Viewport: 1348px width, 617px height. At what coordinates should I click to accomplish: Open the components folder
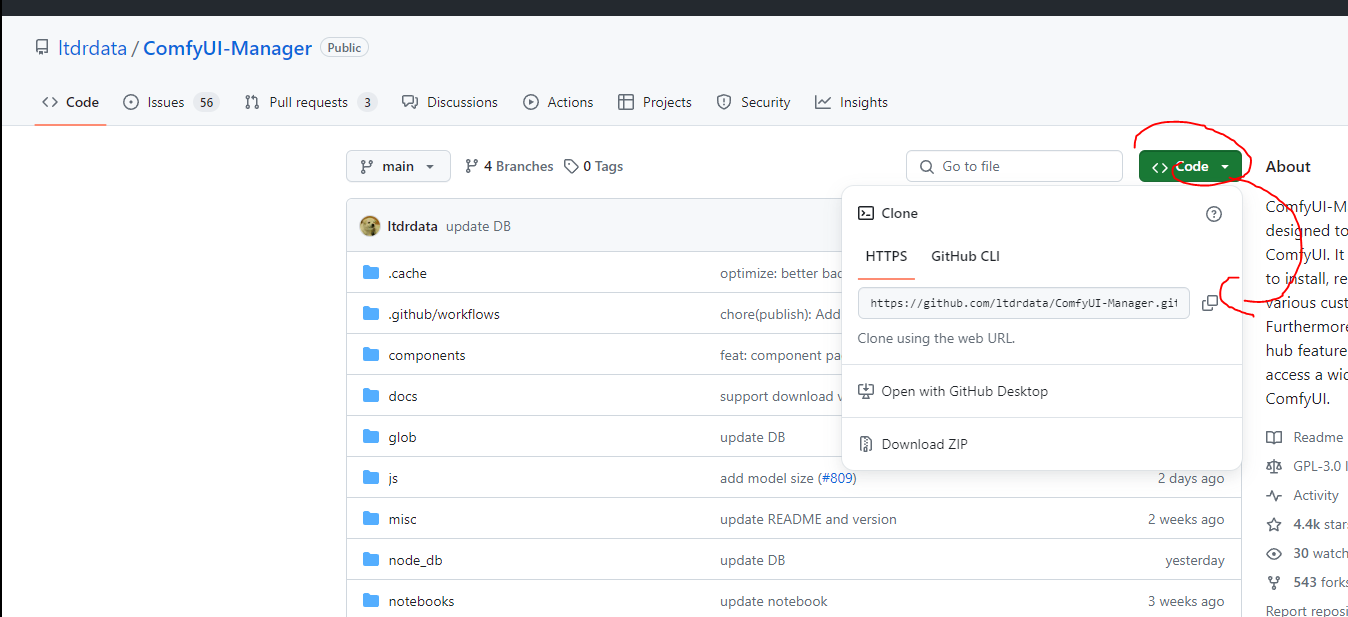tap(427, 355)
